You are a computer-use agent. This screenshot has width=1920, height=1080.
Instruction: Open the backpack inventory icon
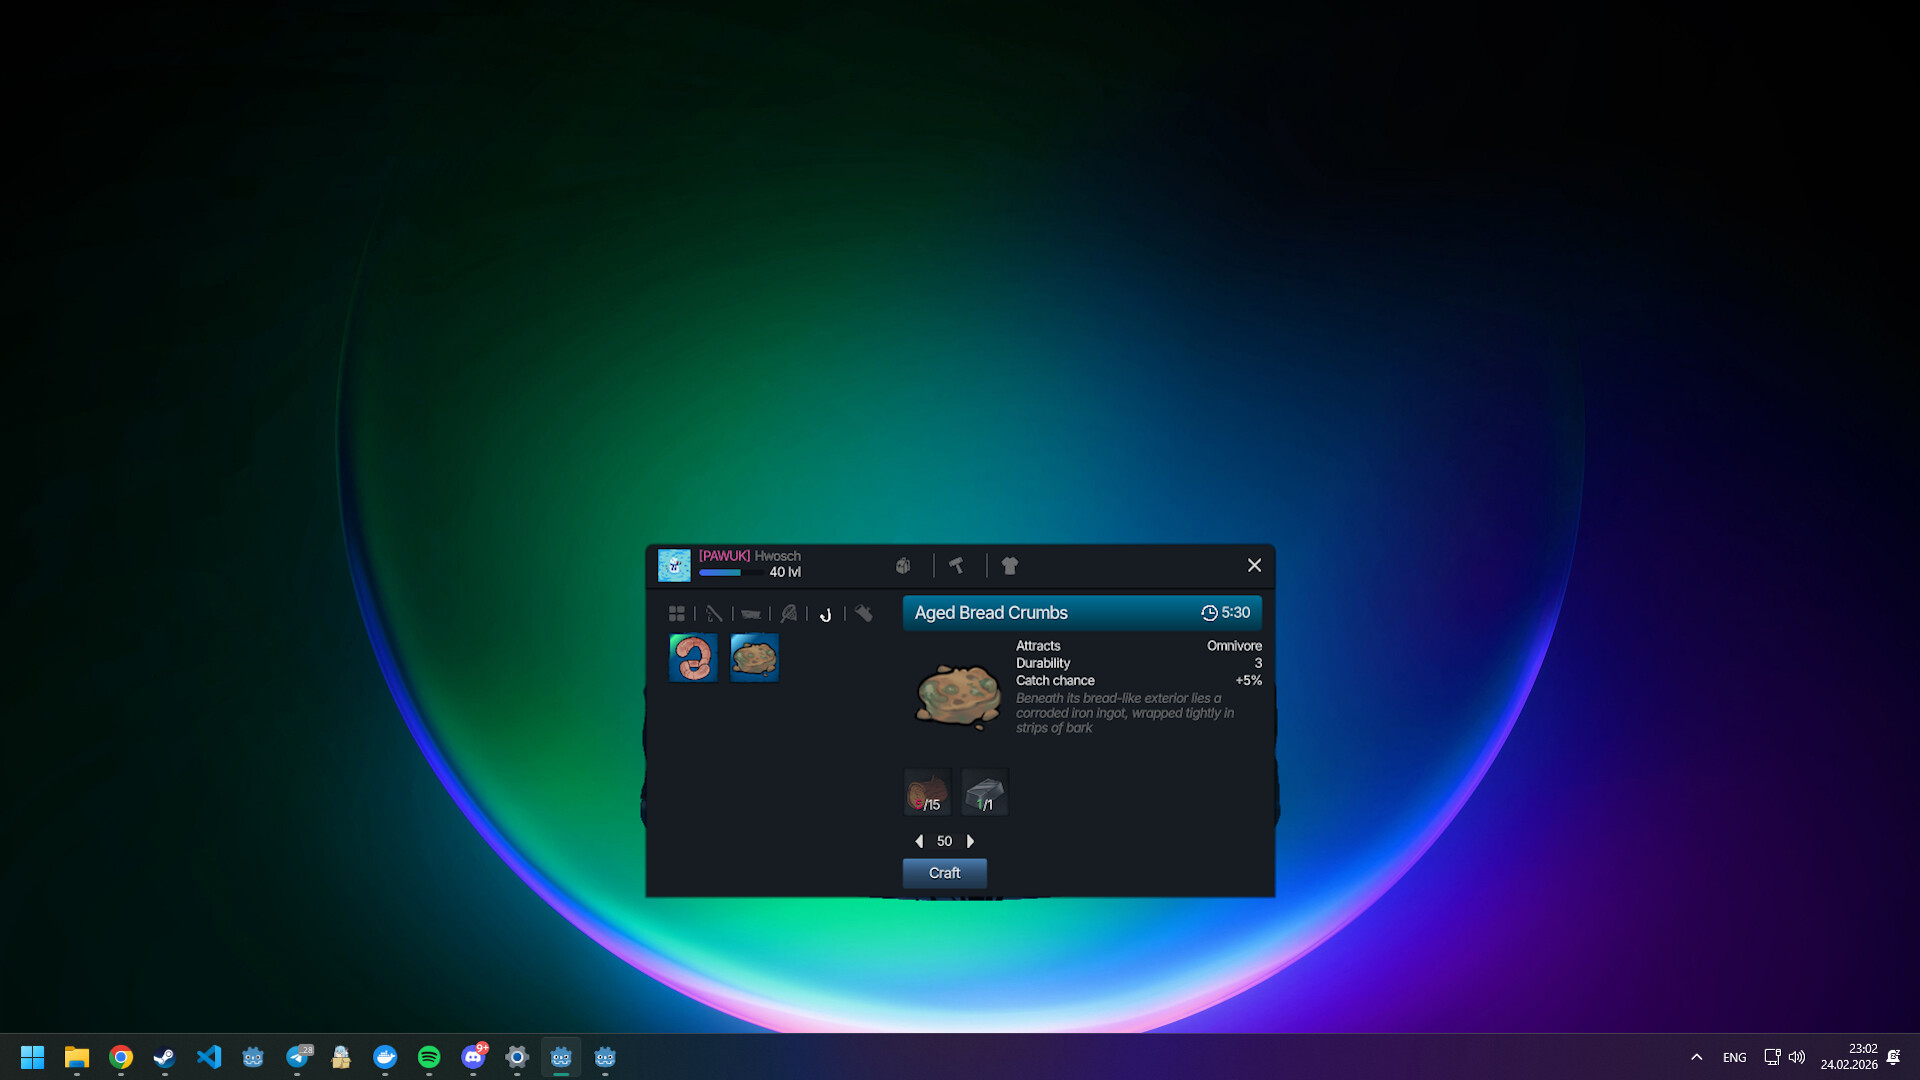904,566
